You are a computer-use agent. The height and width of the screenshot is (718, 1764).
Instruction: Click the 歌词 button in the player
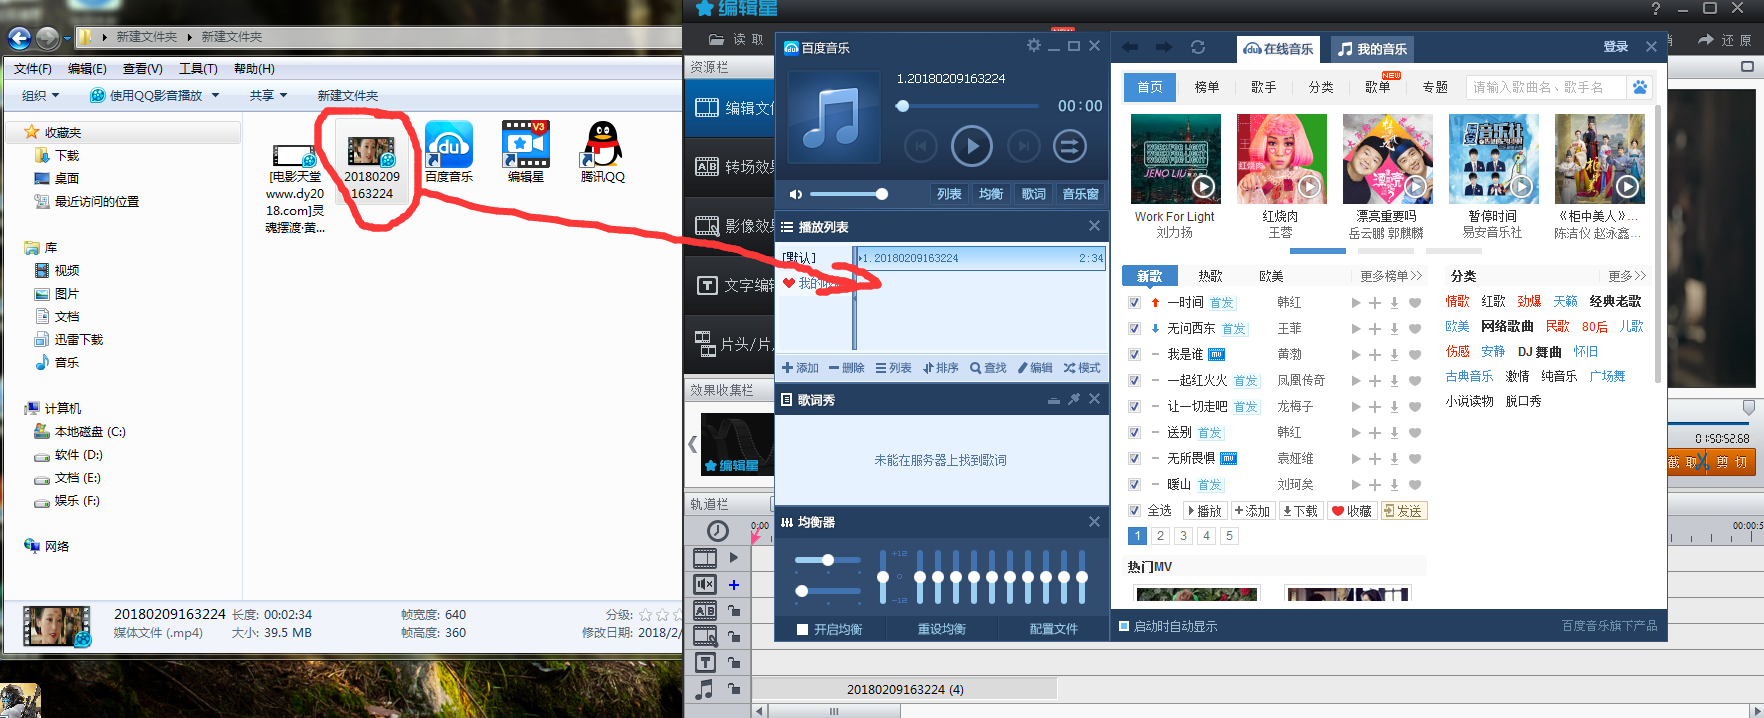pos(1033,194)
